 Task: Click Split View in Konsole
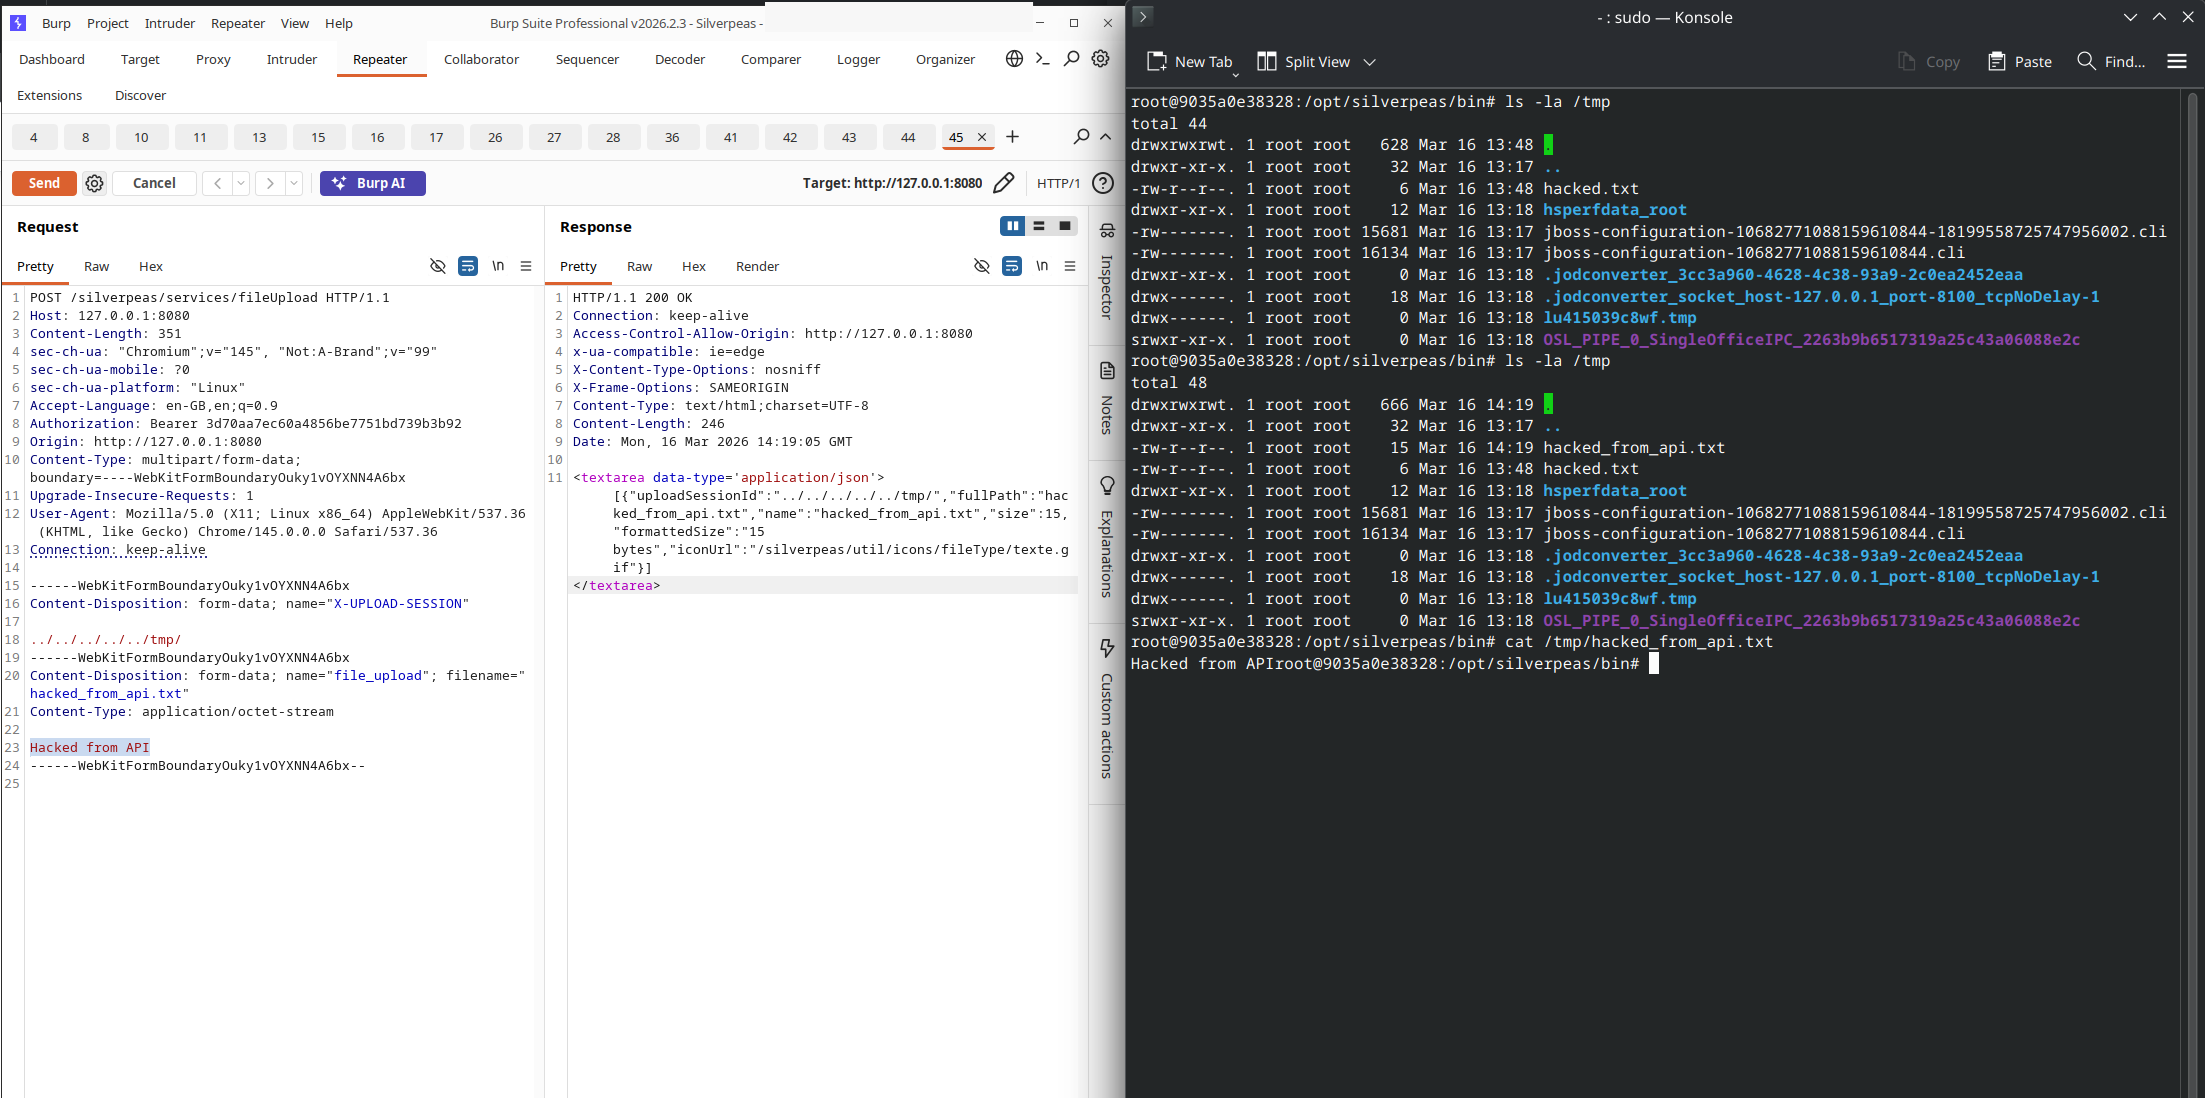click(1304, 62)
